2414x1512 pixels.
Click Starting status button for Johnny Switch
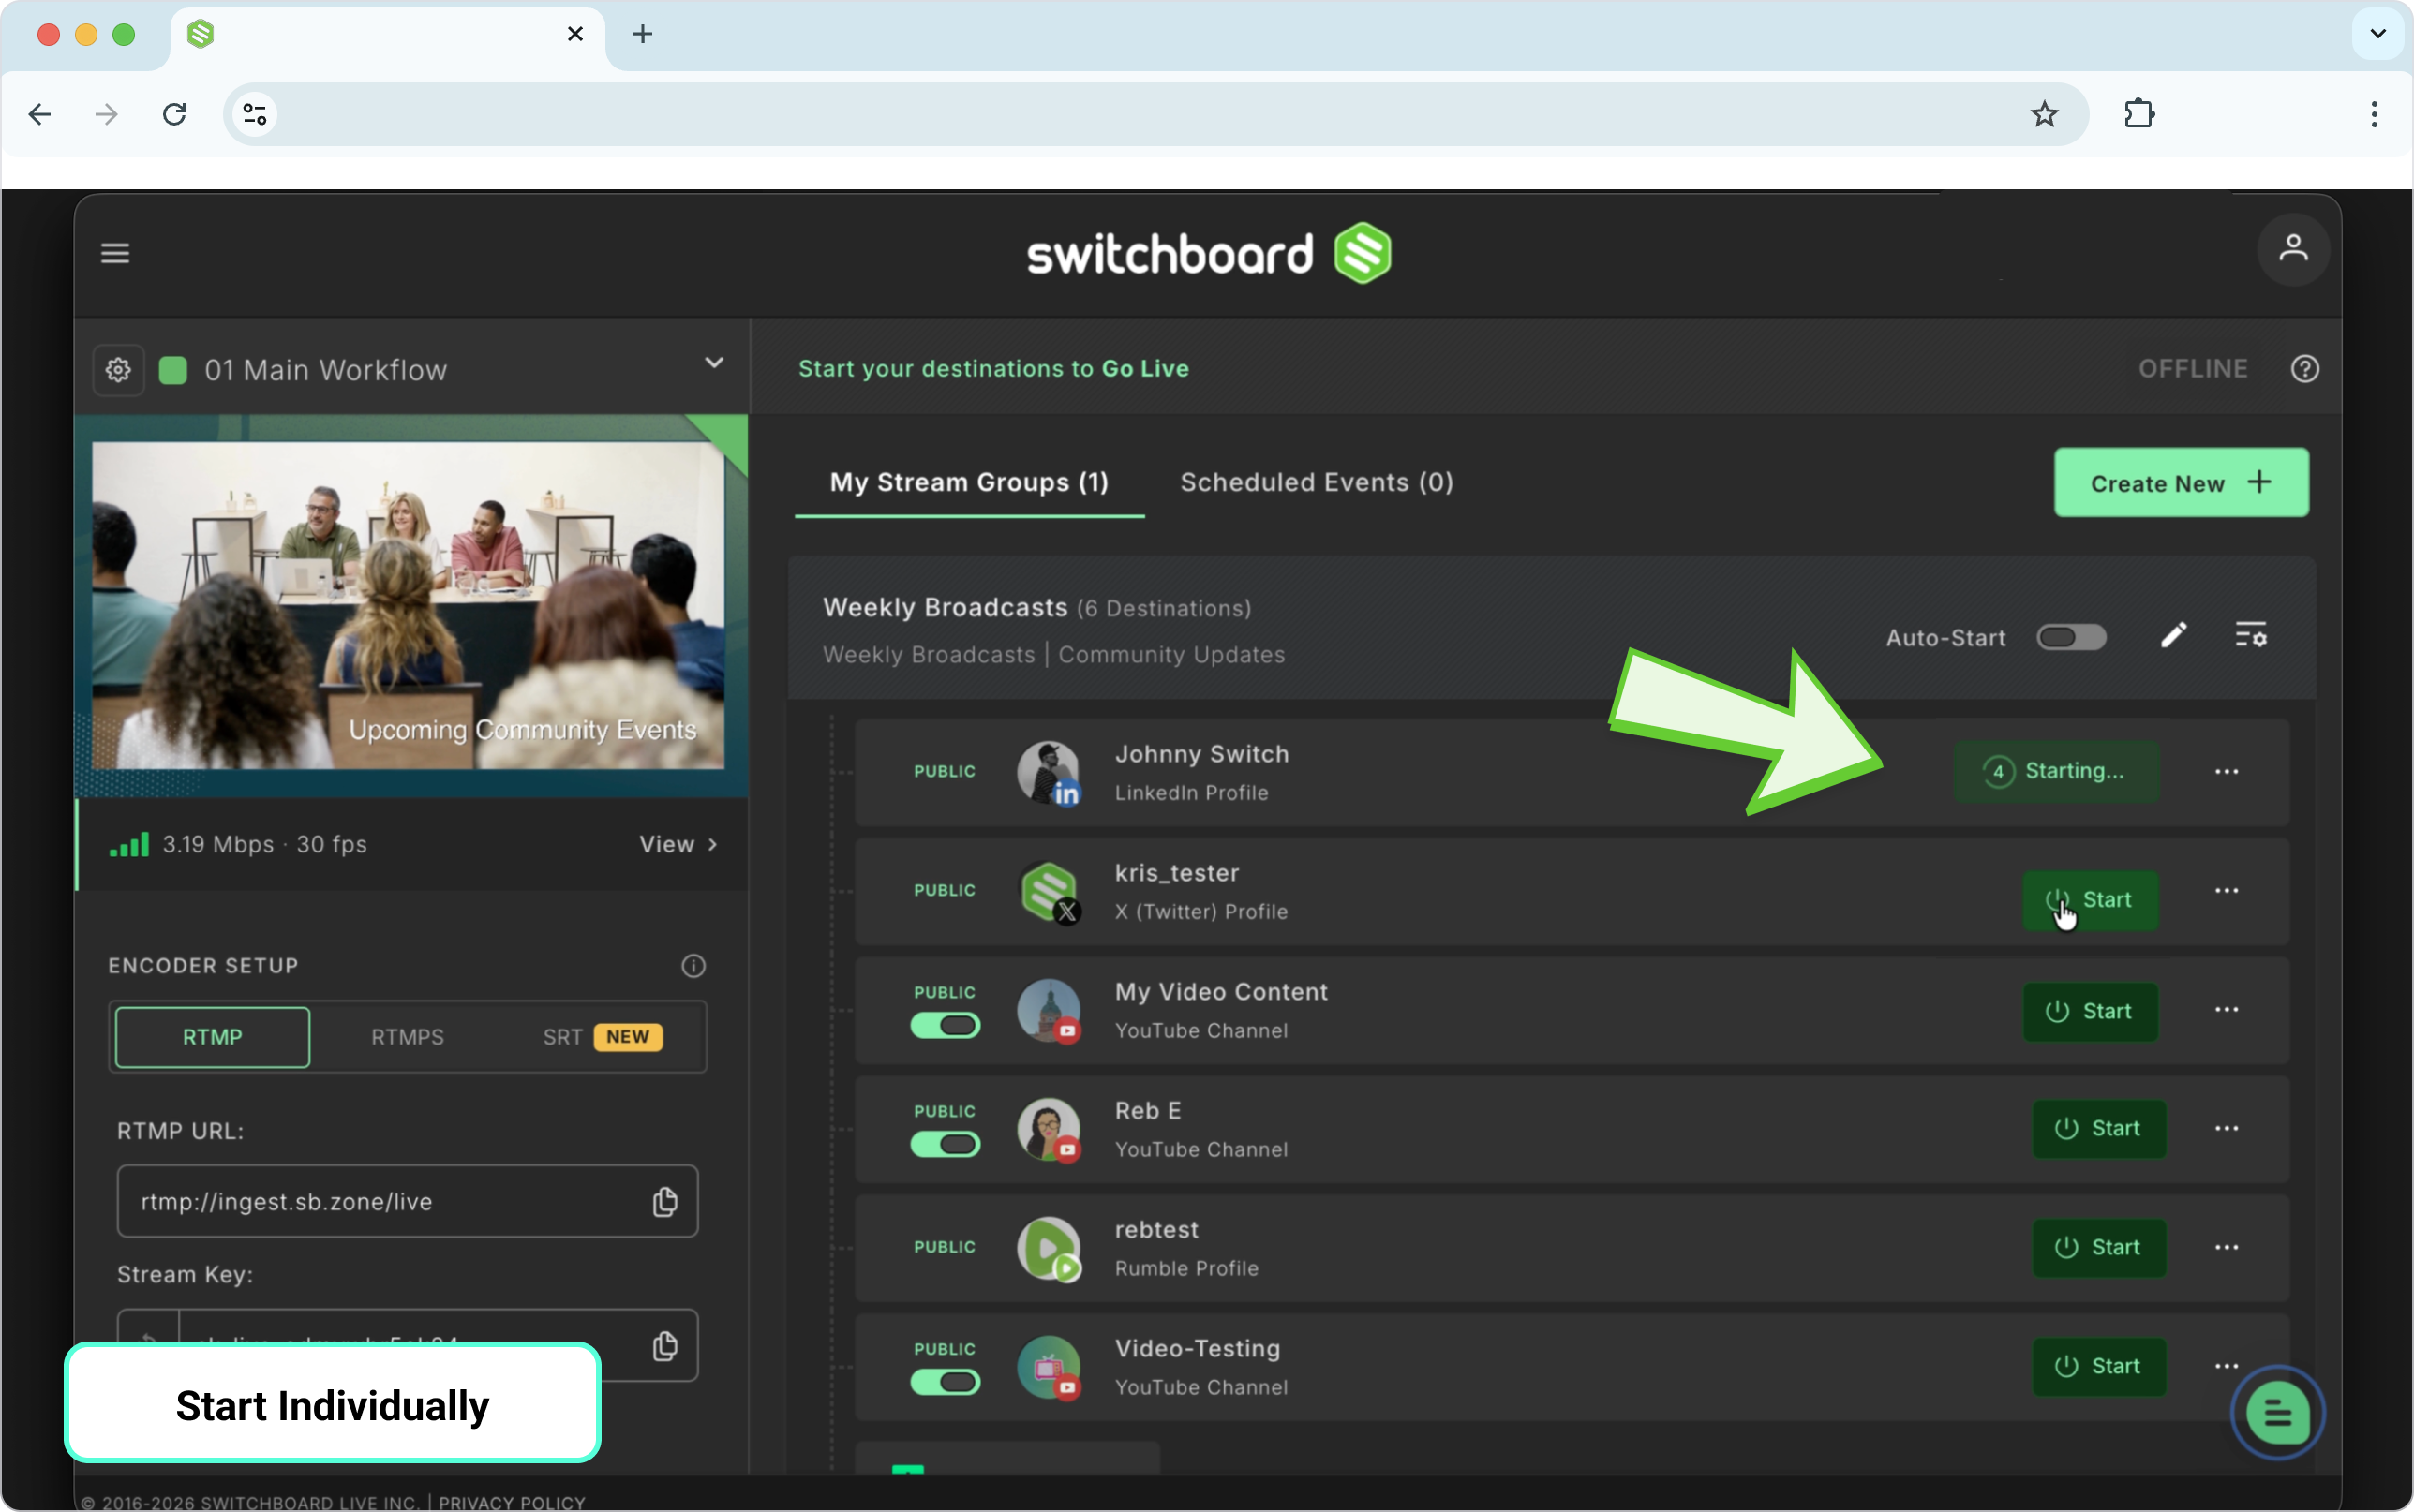[x=2056, y=771]
